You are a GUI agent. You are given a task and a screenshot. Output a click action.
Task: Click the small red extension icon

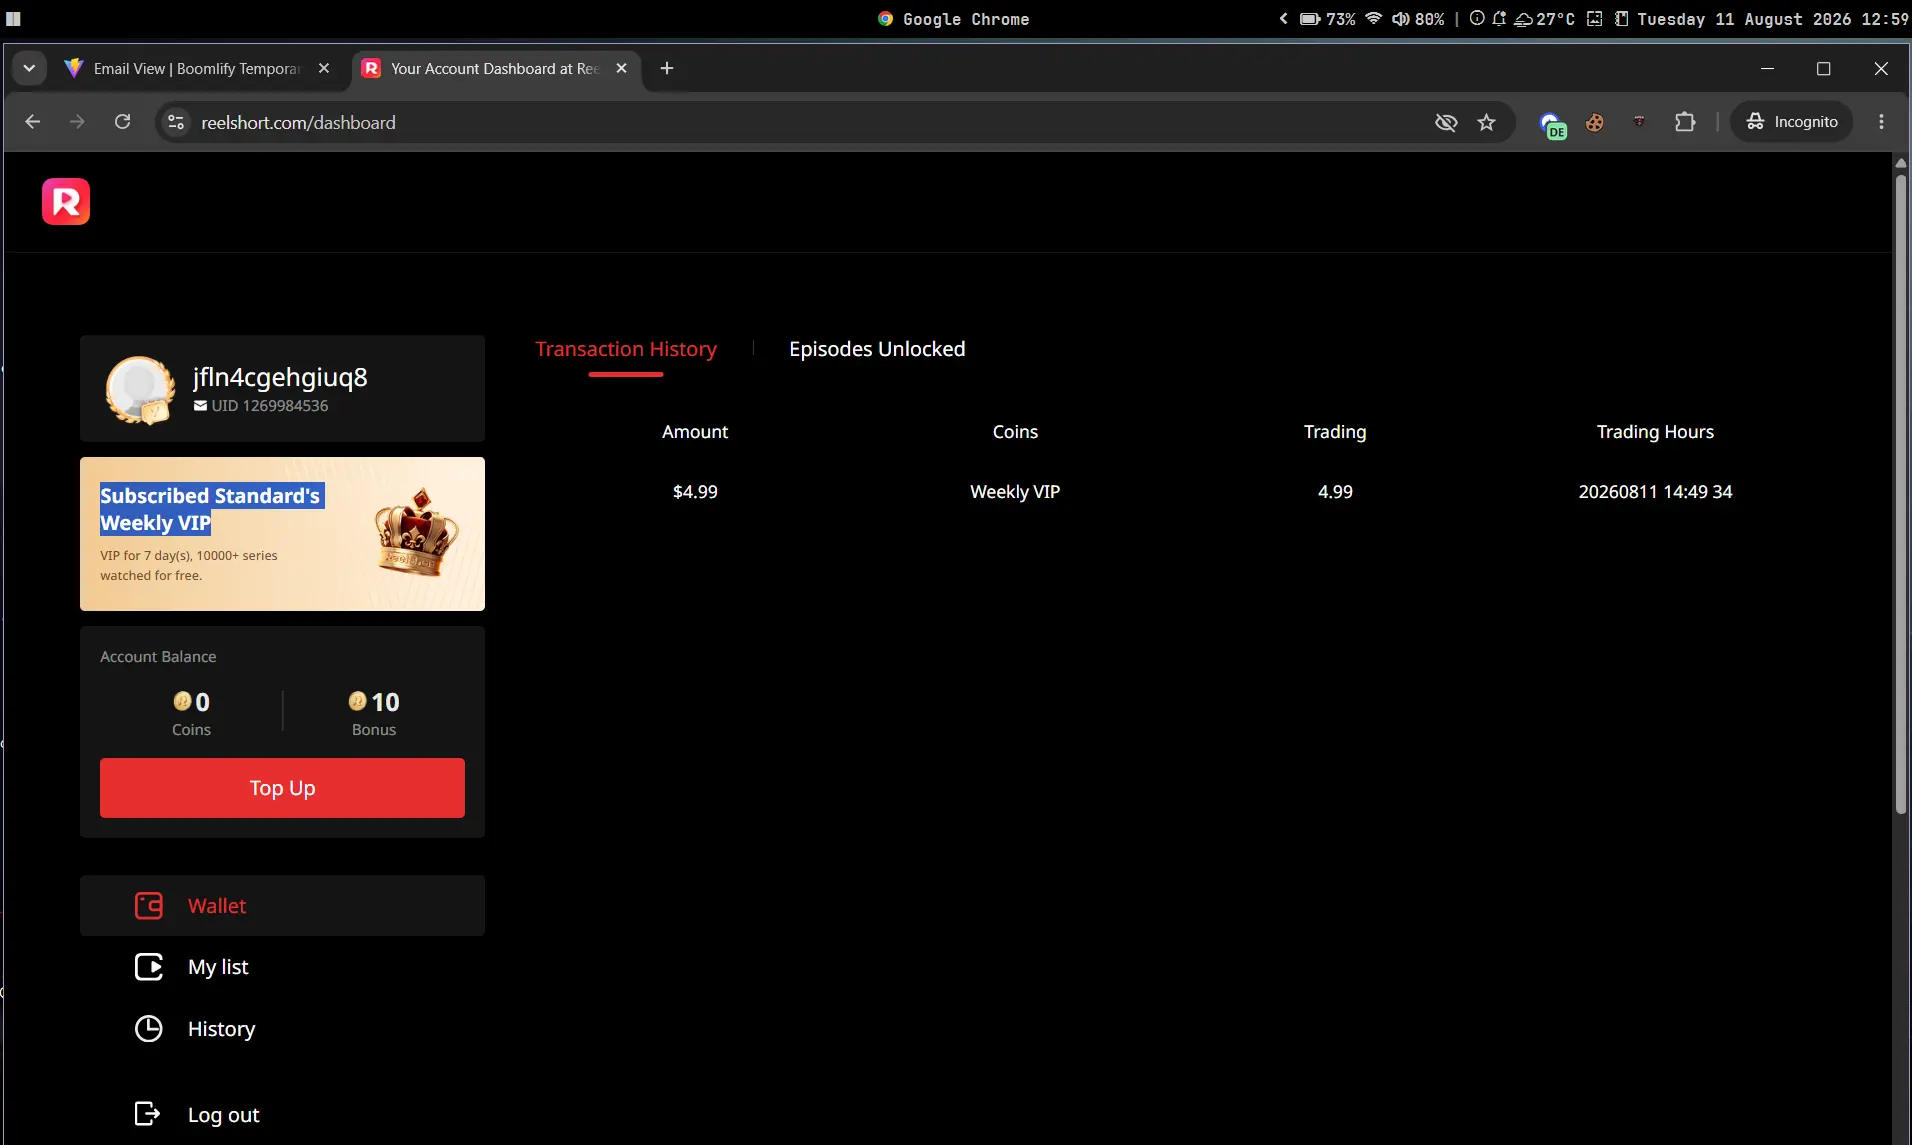pos(1639,122)
